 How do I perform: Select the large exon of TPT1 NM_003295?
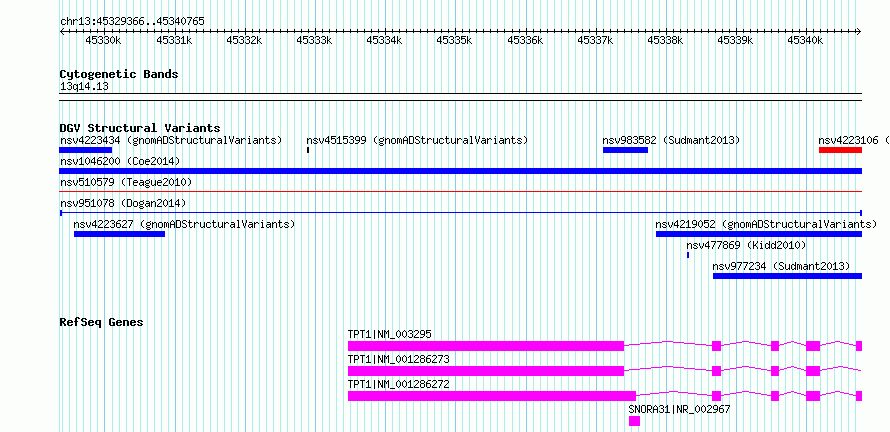(486, 346)
